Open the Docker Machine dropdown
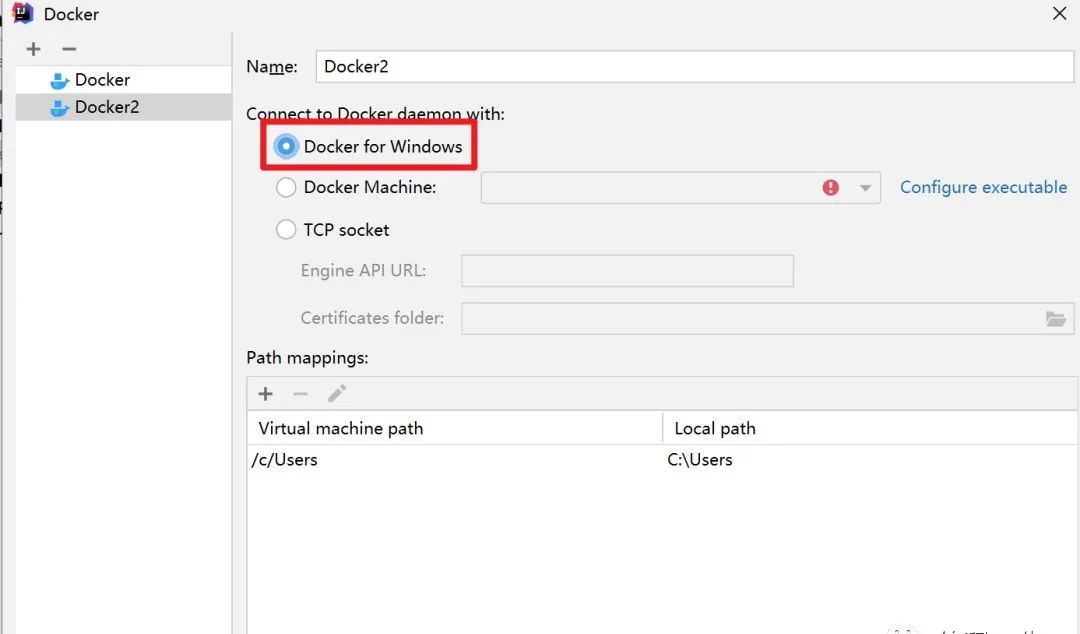 pyautogui.click(x=865, y=187)
